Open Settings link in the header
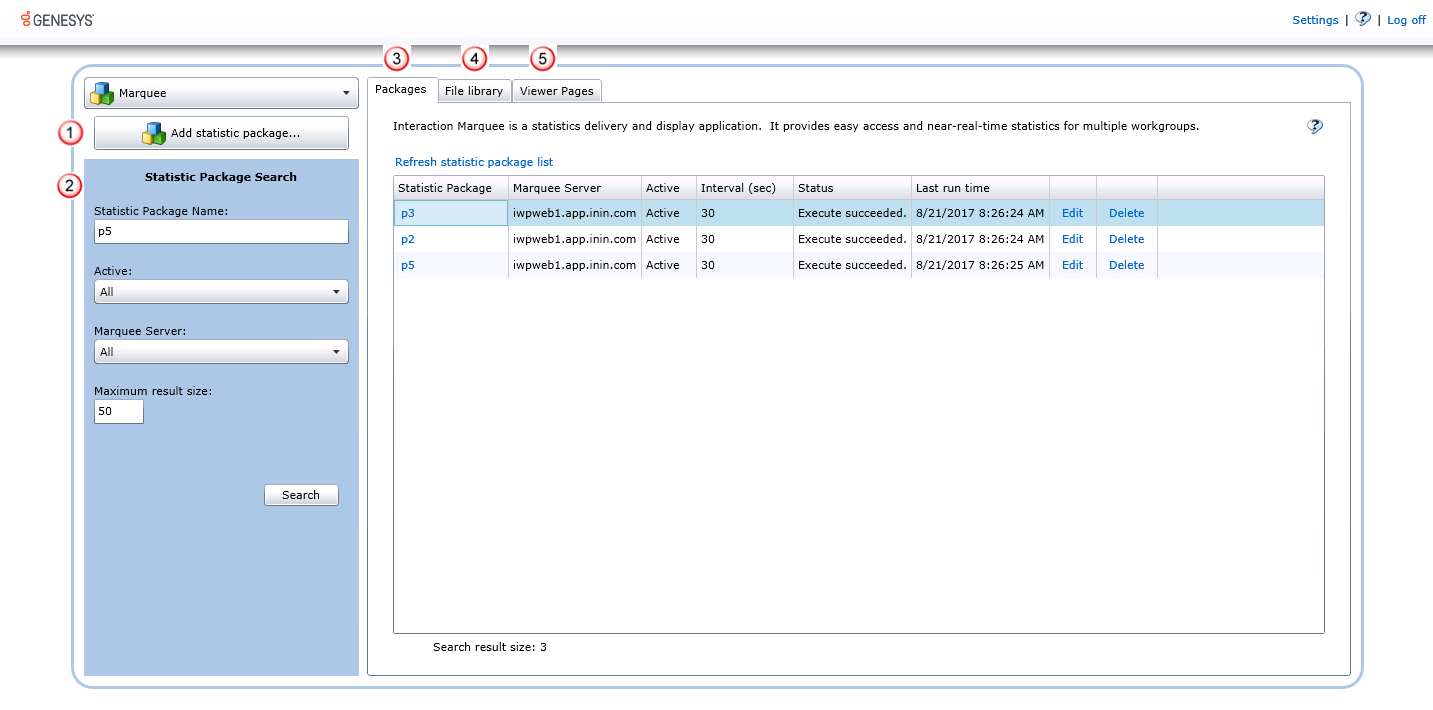This screenshot has height=710, width=1433. pyautogui.click(x=1314, y=20)
